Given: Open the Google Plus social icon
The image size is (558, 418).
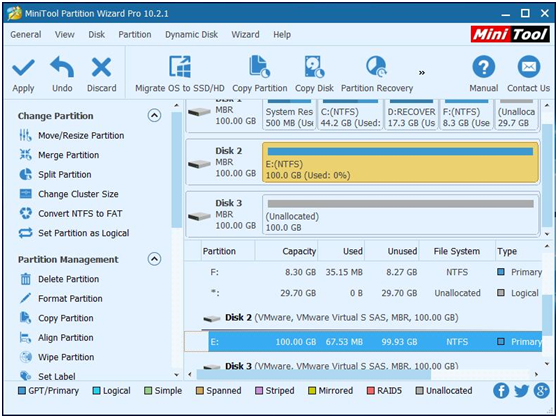Looking at the screenshot, I should [541, 391].
